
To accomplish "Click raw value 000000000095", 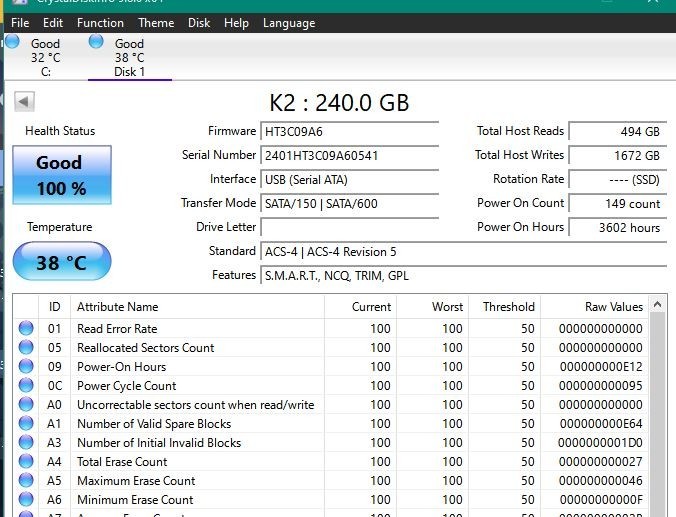I will [601, 385].
